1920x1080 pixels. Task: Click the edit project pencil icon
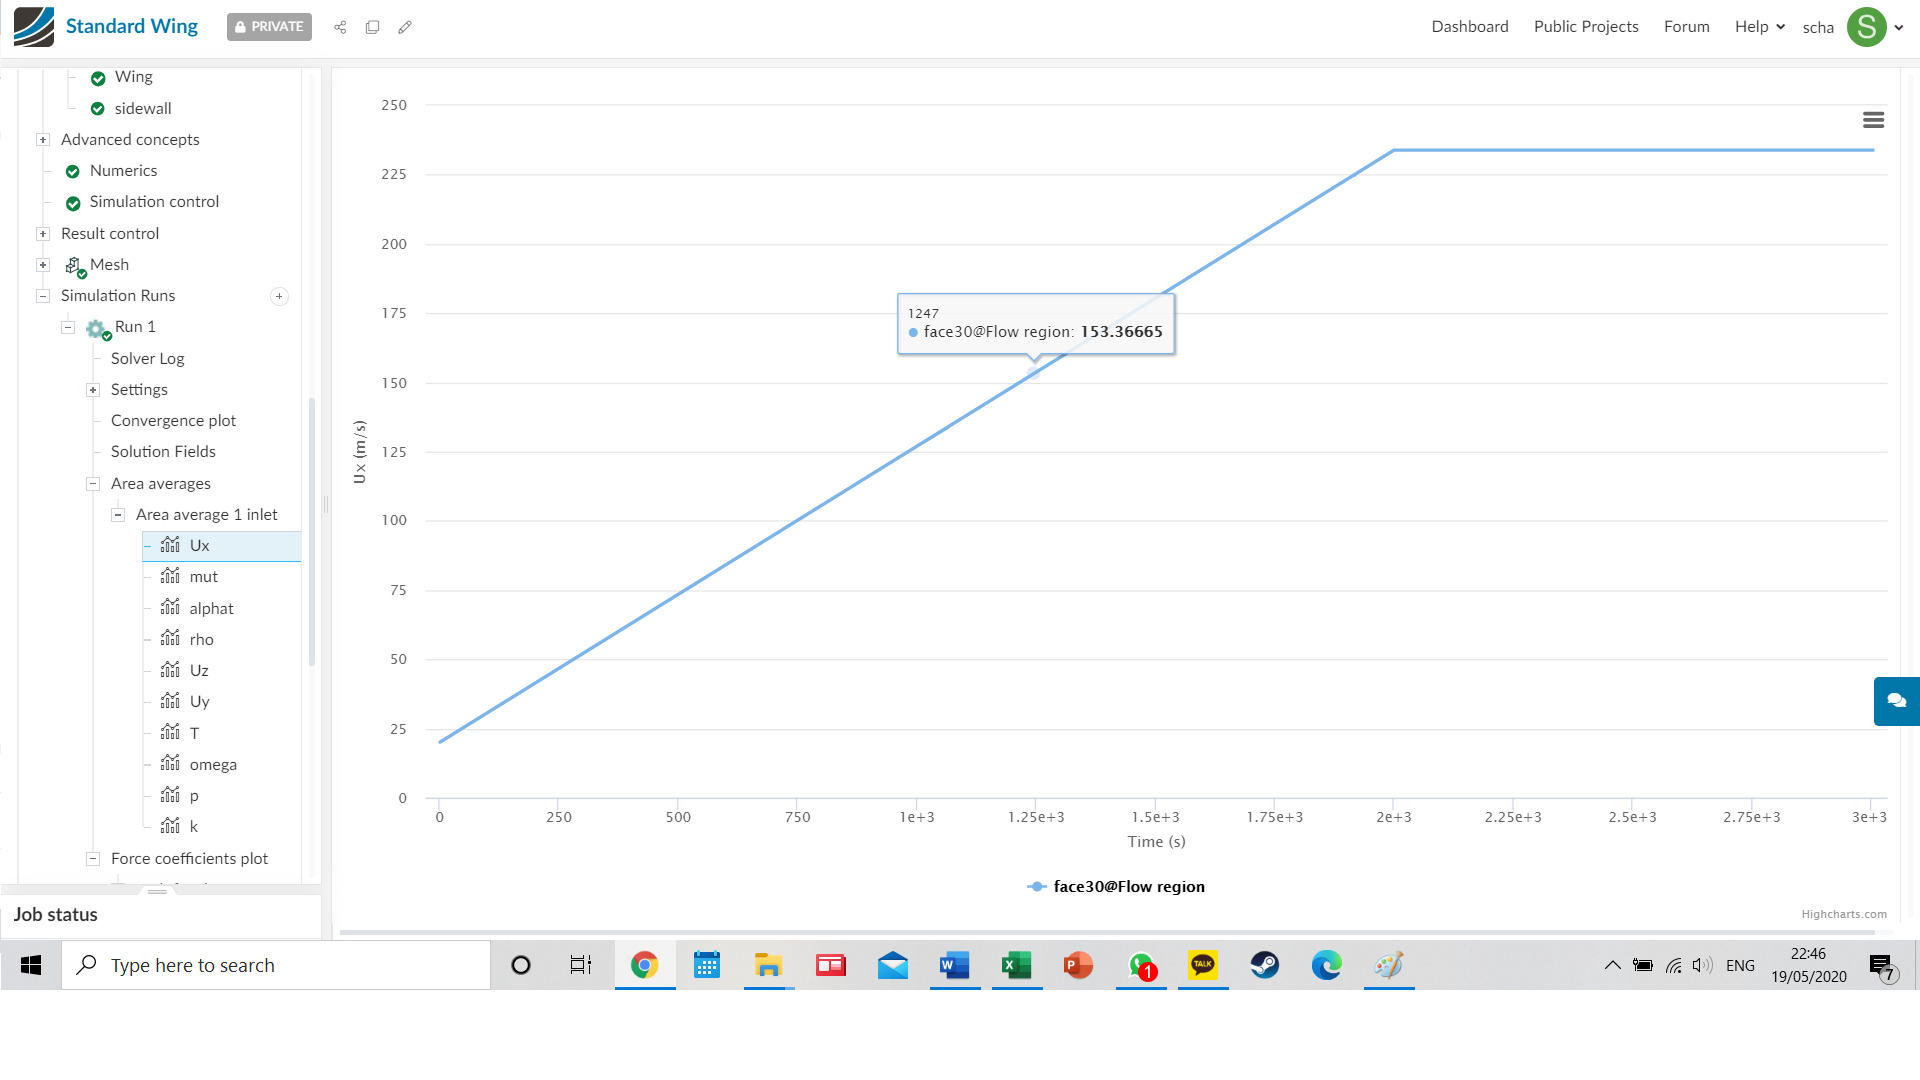[405, 27]
